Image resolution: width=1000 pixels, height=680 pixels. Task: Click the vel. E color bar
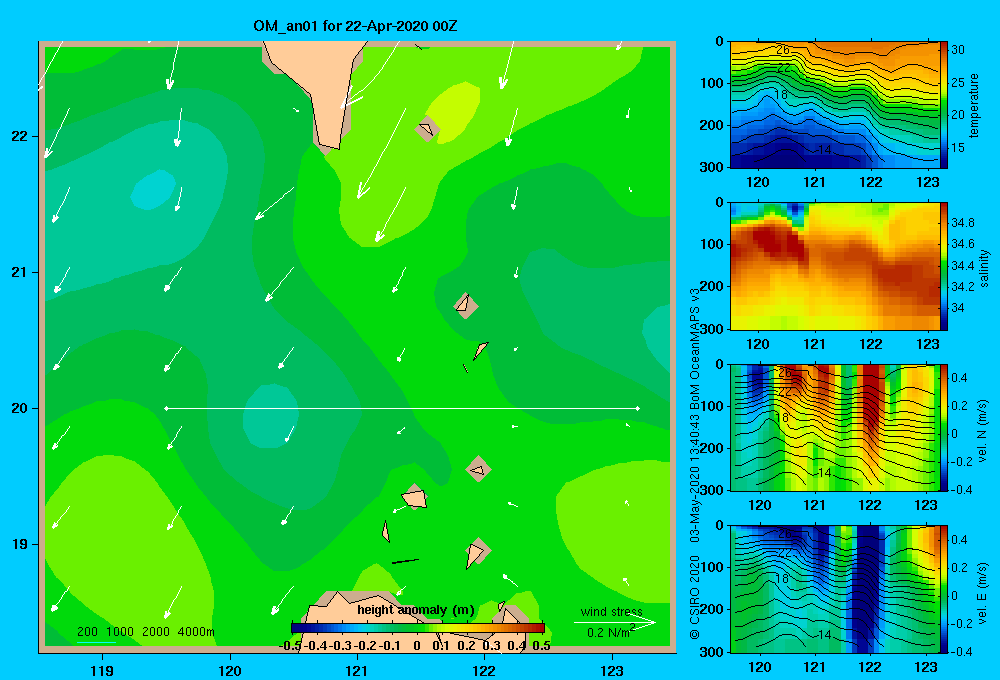tap(944, 589)
